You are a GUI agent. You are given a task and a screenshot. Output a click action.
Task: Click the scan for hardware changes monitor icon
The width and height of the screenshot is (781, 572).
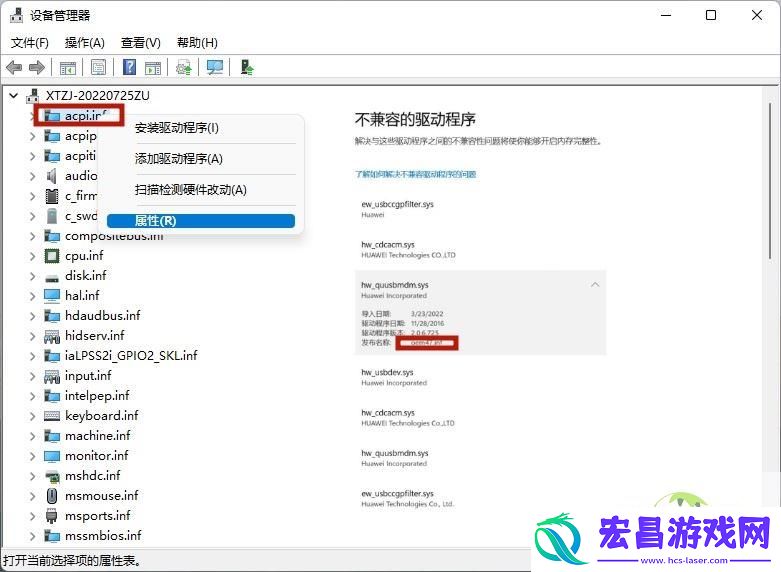pos(215,67)
